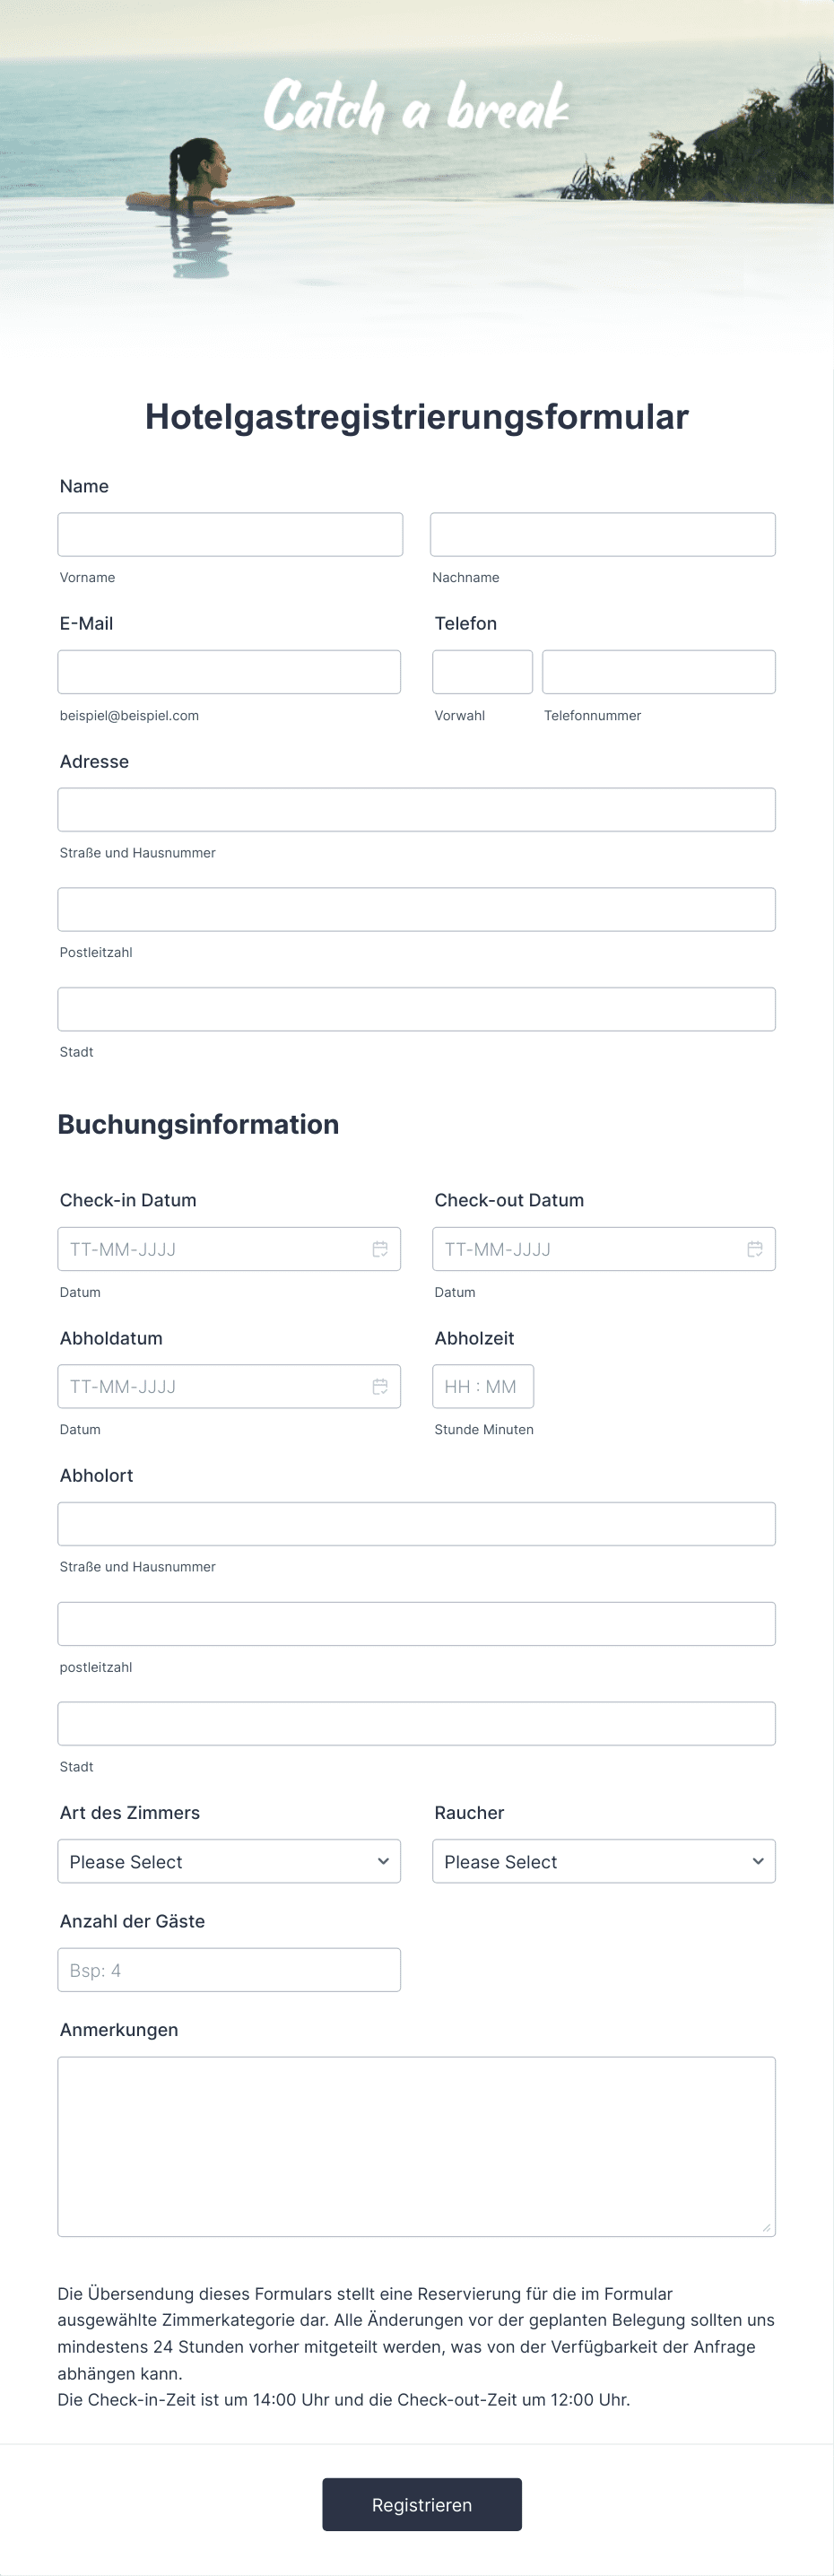
Task: Click the Registrieren button
Action: (422, 2505)
